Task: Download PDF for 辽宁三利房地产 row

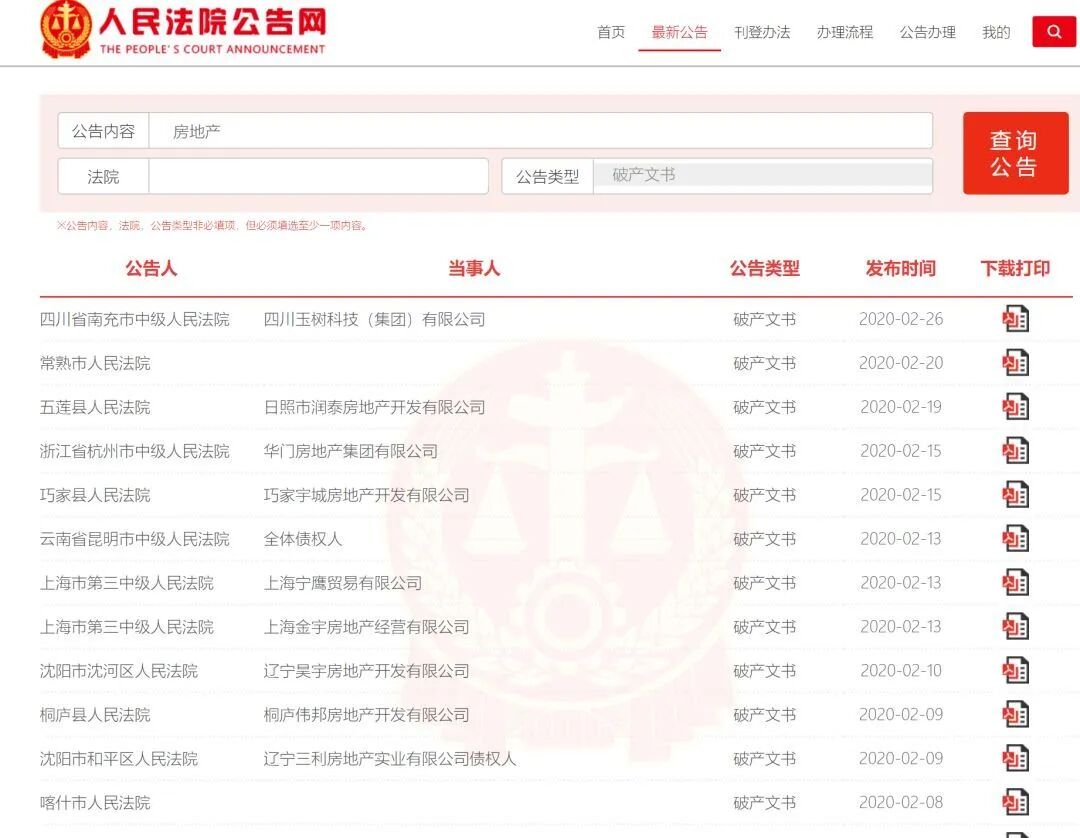Action: [x=1015, y=759]
